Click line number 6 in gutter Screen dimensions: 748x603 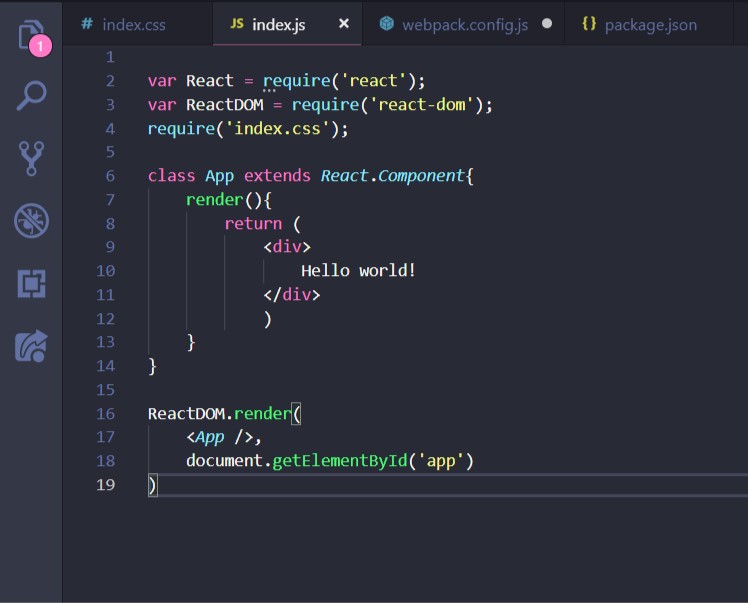click(x=109, y=175)
